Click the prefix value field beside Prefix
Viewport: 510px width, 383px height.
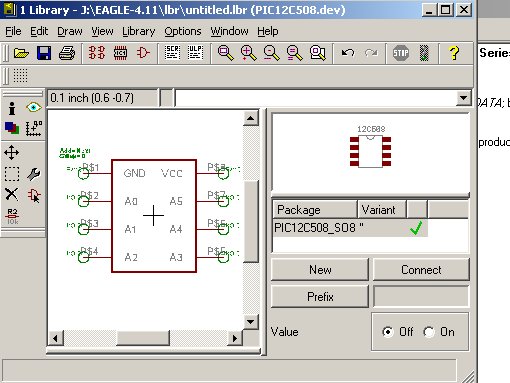[421, 296]
